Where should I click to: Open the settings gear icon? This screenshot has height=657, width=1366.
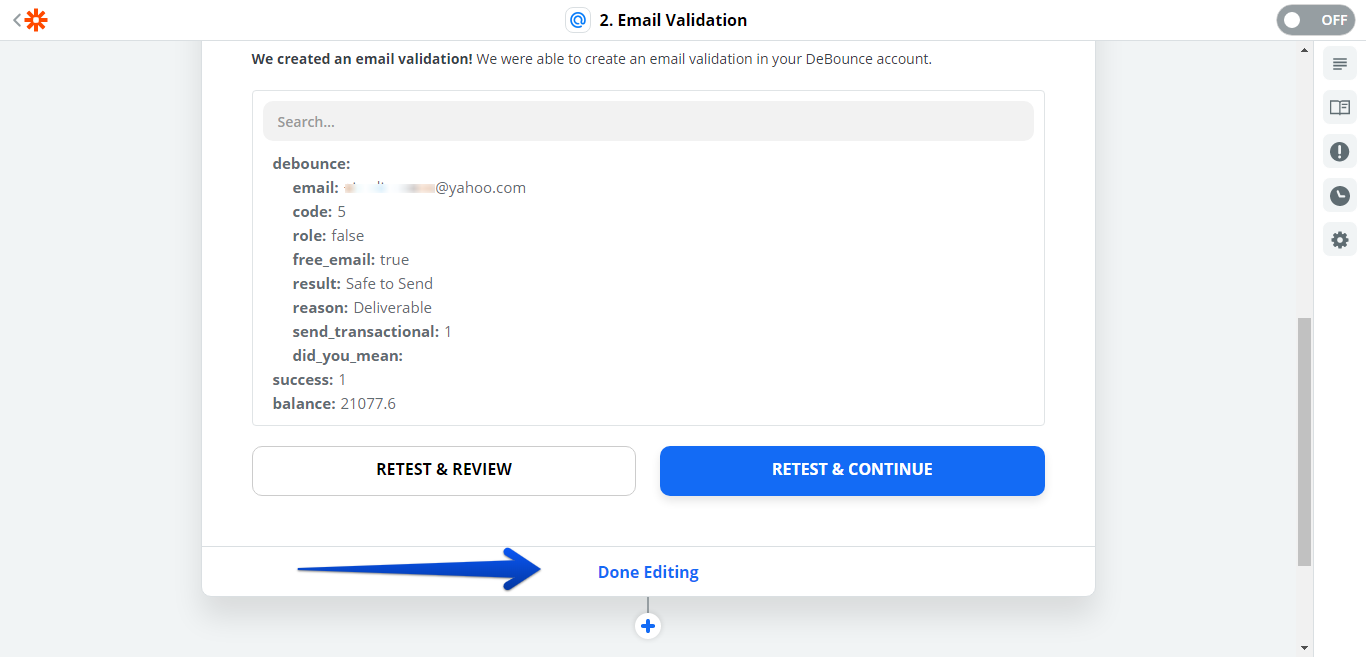(1340, 240)
